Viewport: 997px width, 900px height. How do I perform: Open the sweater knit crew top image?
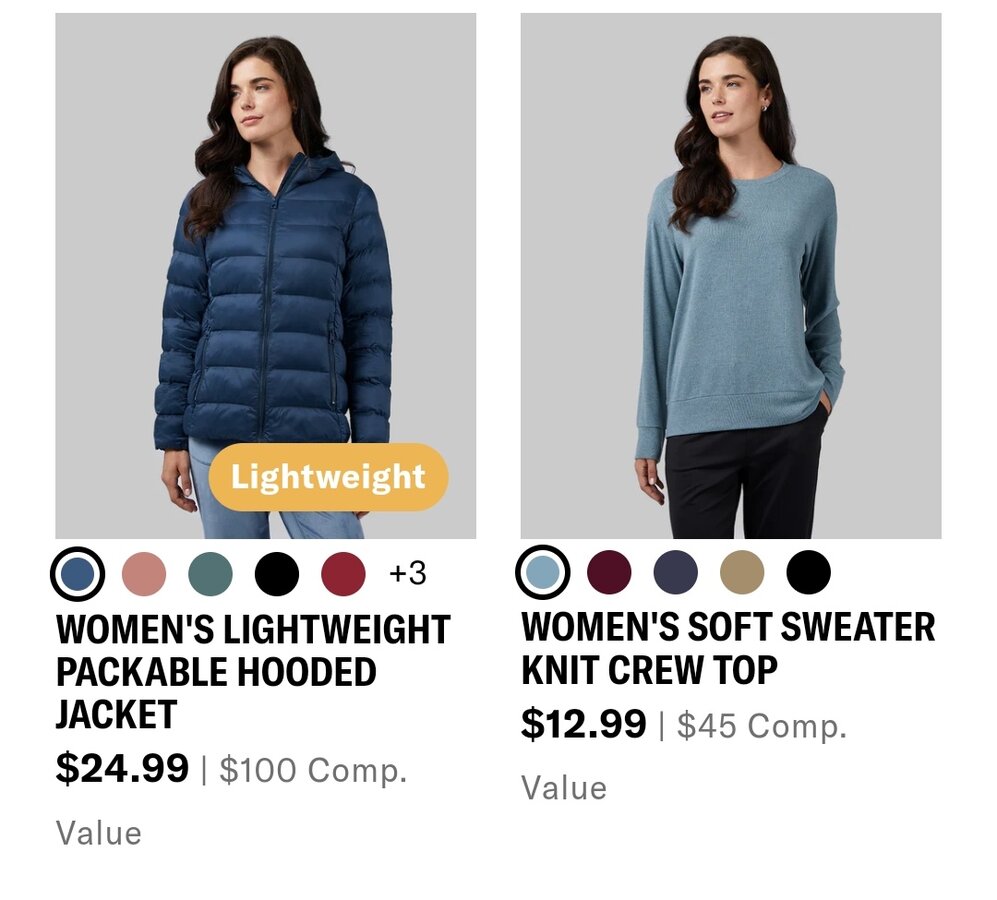[x=731, y=275]
